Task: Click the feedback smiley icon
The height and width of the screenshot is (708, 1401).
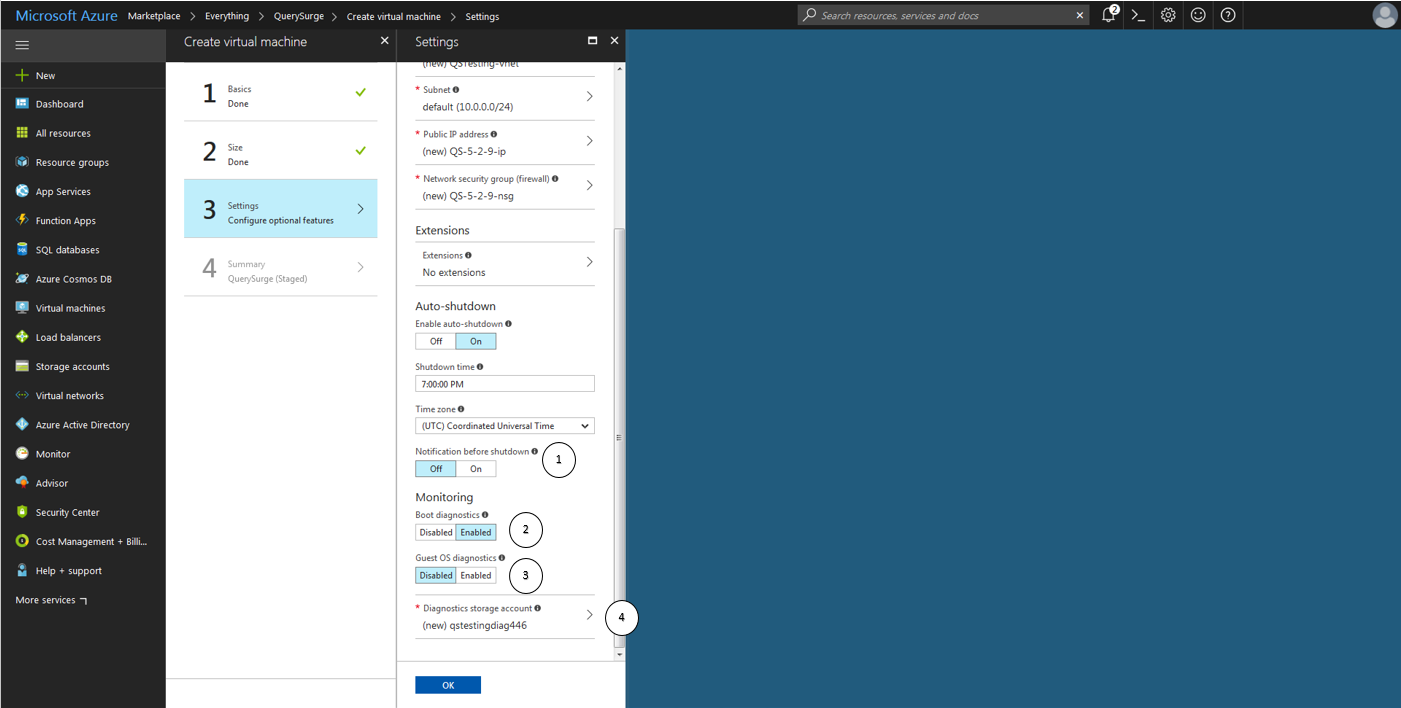Action: [x=1198, y=15]
